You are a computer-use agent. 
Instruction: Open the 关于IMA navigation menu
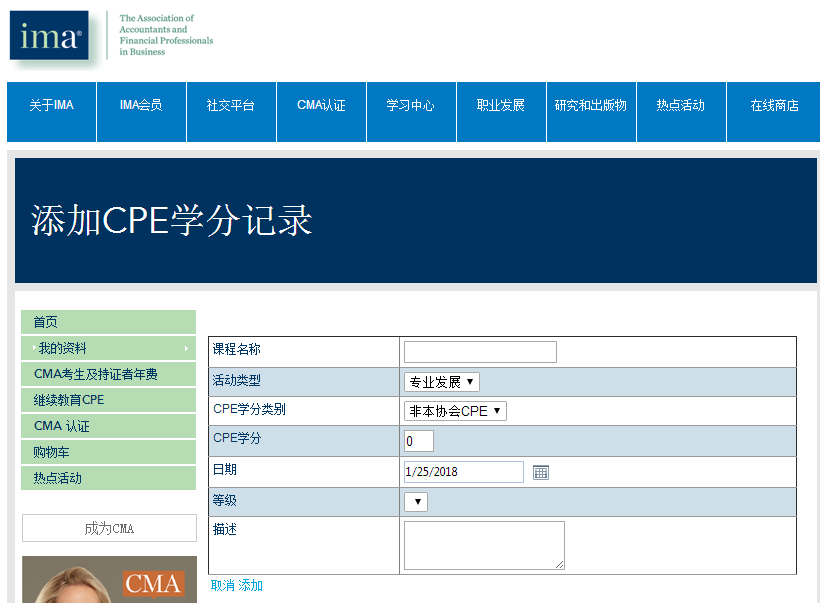pyautogui.click(x=51, y=111)
